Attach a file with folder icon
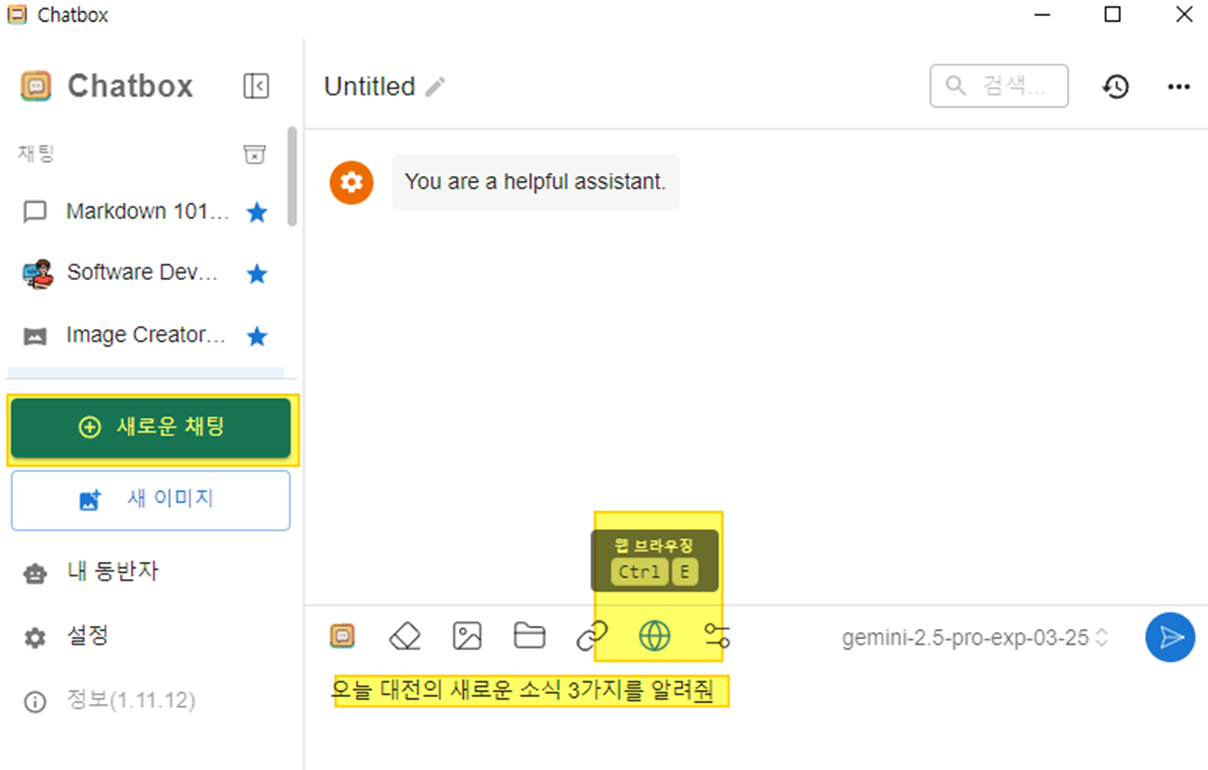 pos(529,636)
